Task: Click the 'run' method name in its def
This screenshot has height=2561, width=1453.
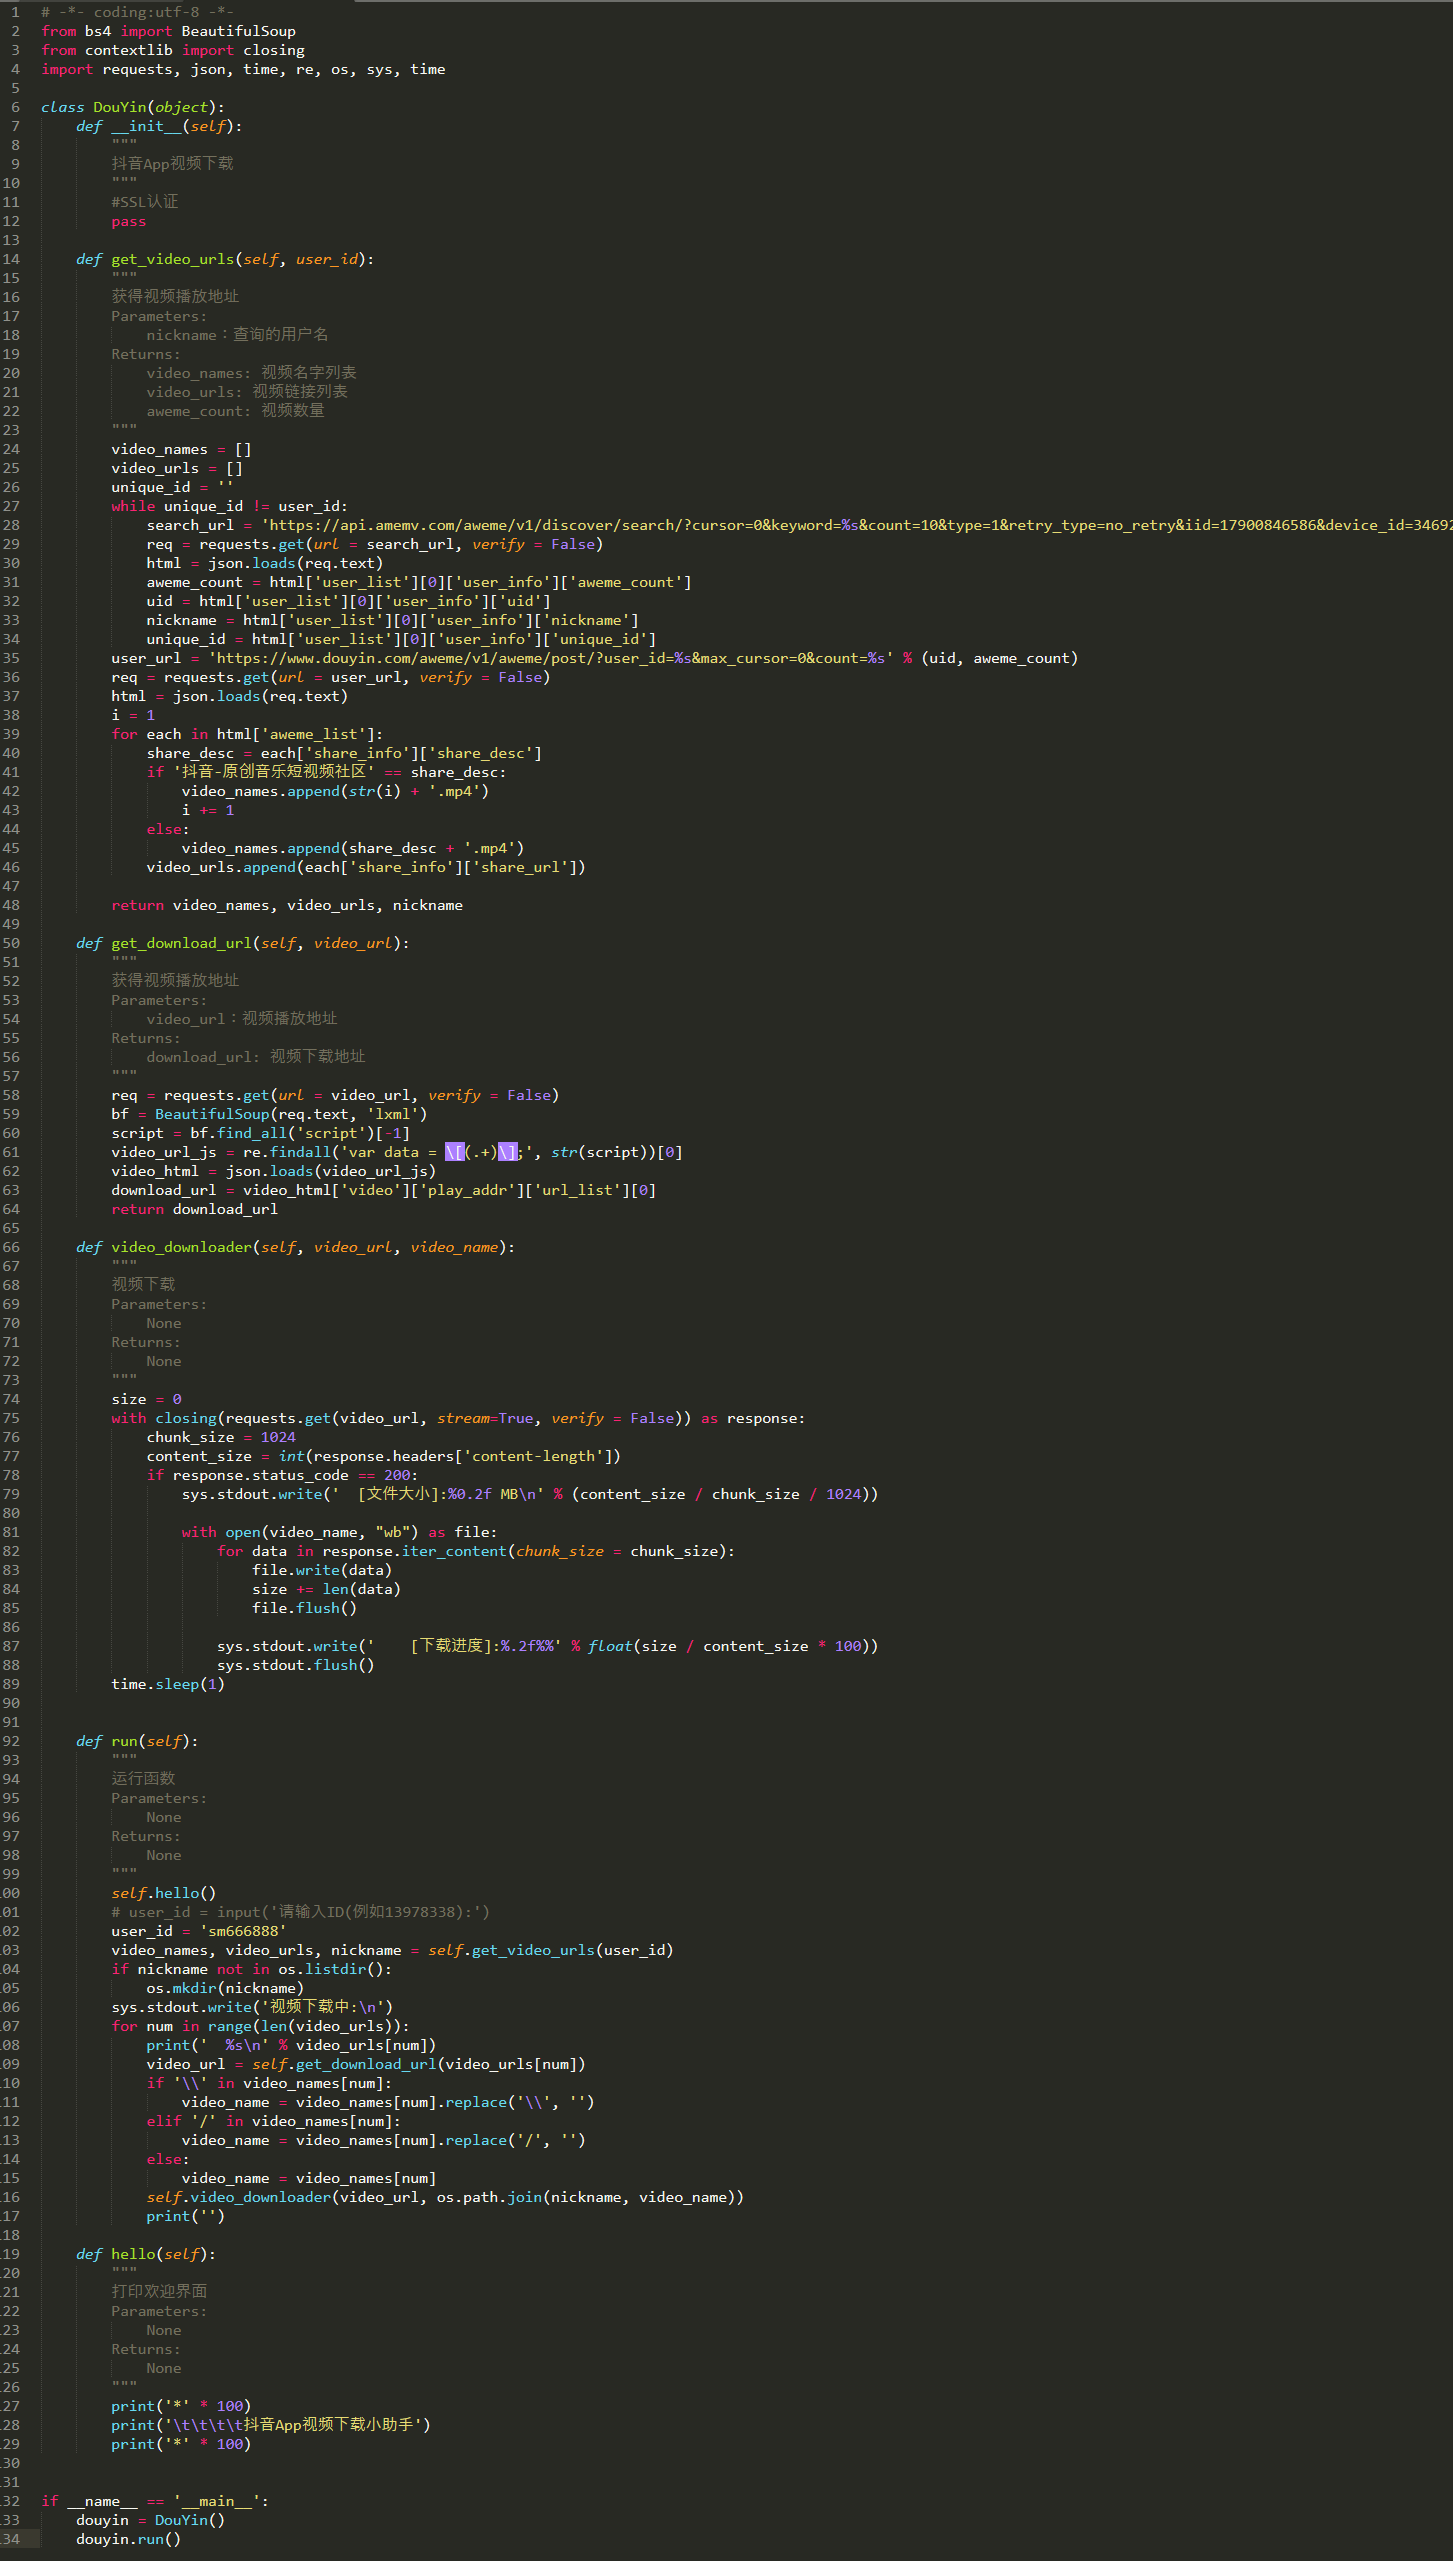Action: [x=124, y=1741]
